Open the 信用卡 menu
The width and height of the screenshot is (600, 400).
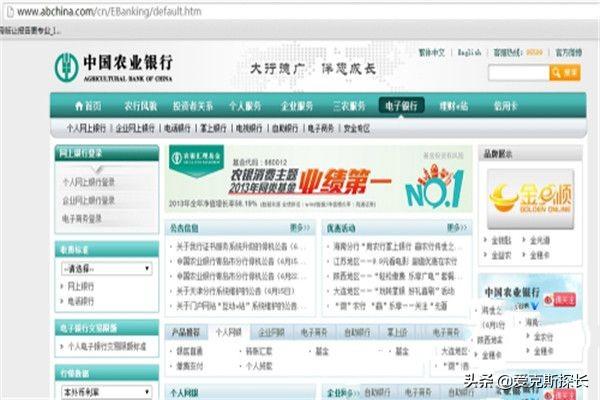pyautogui.click(x=505, y=106)
